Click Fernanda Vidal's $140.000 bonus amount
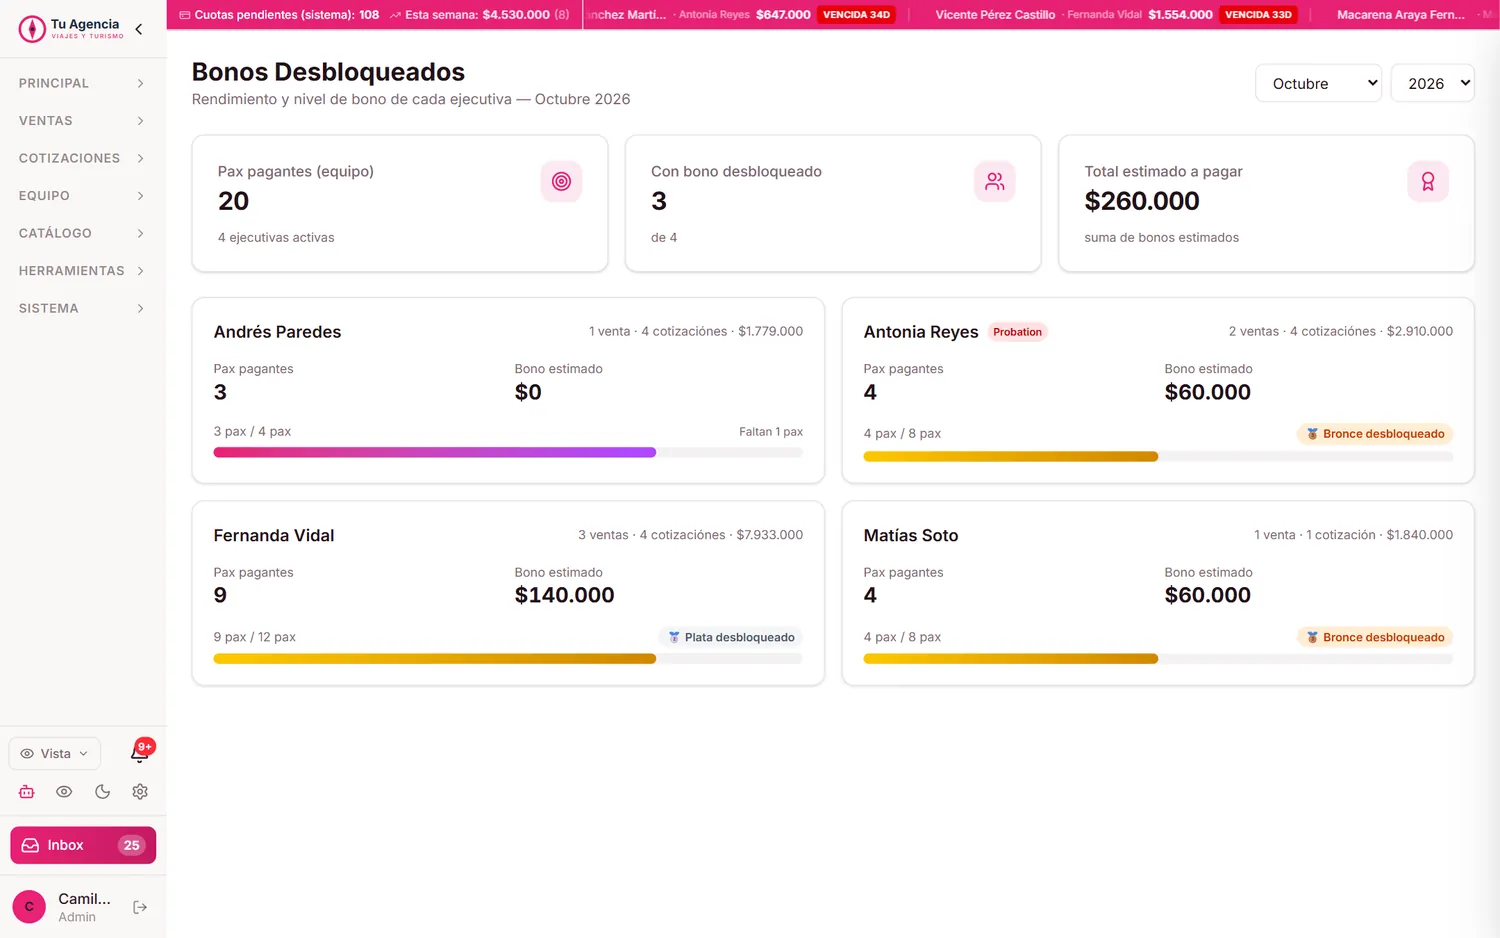The height and width of the screenshot is (938, 1500). pyautogui.click(x=564, y=595)
